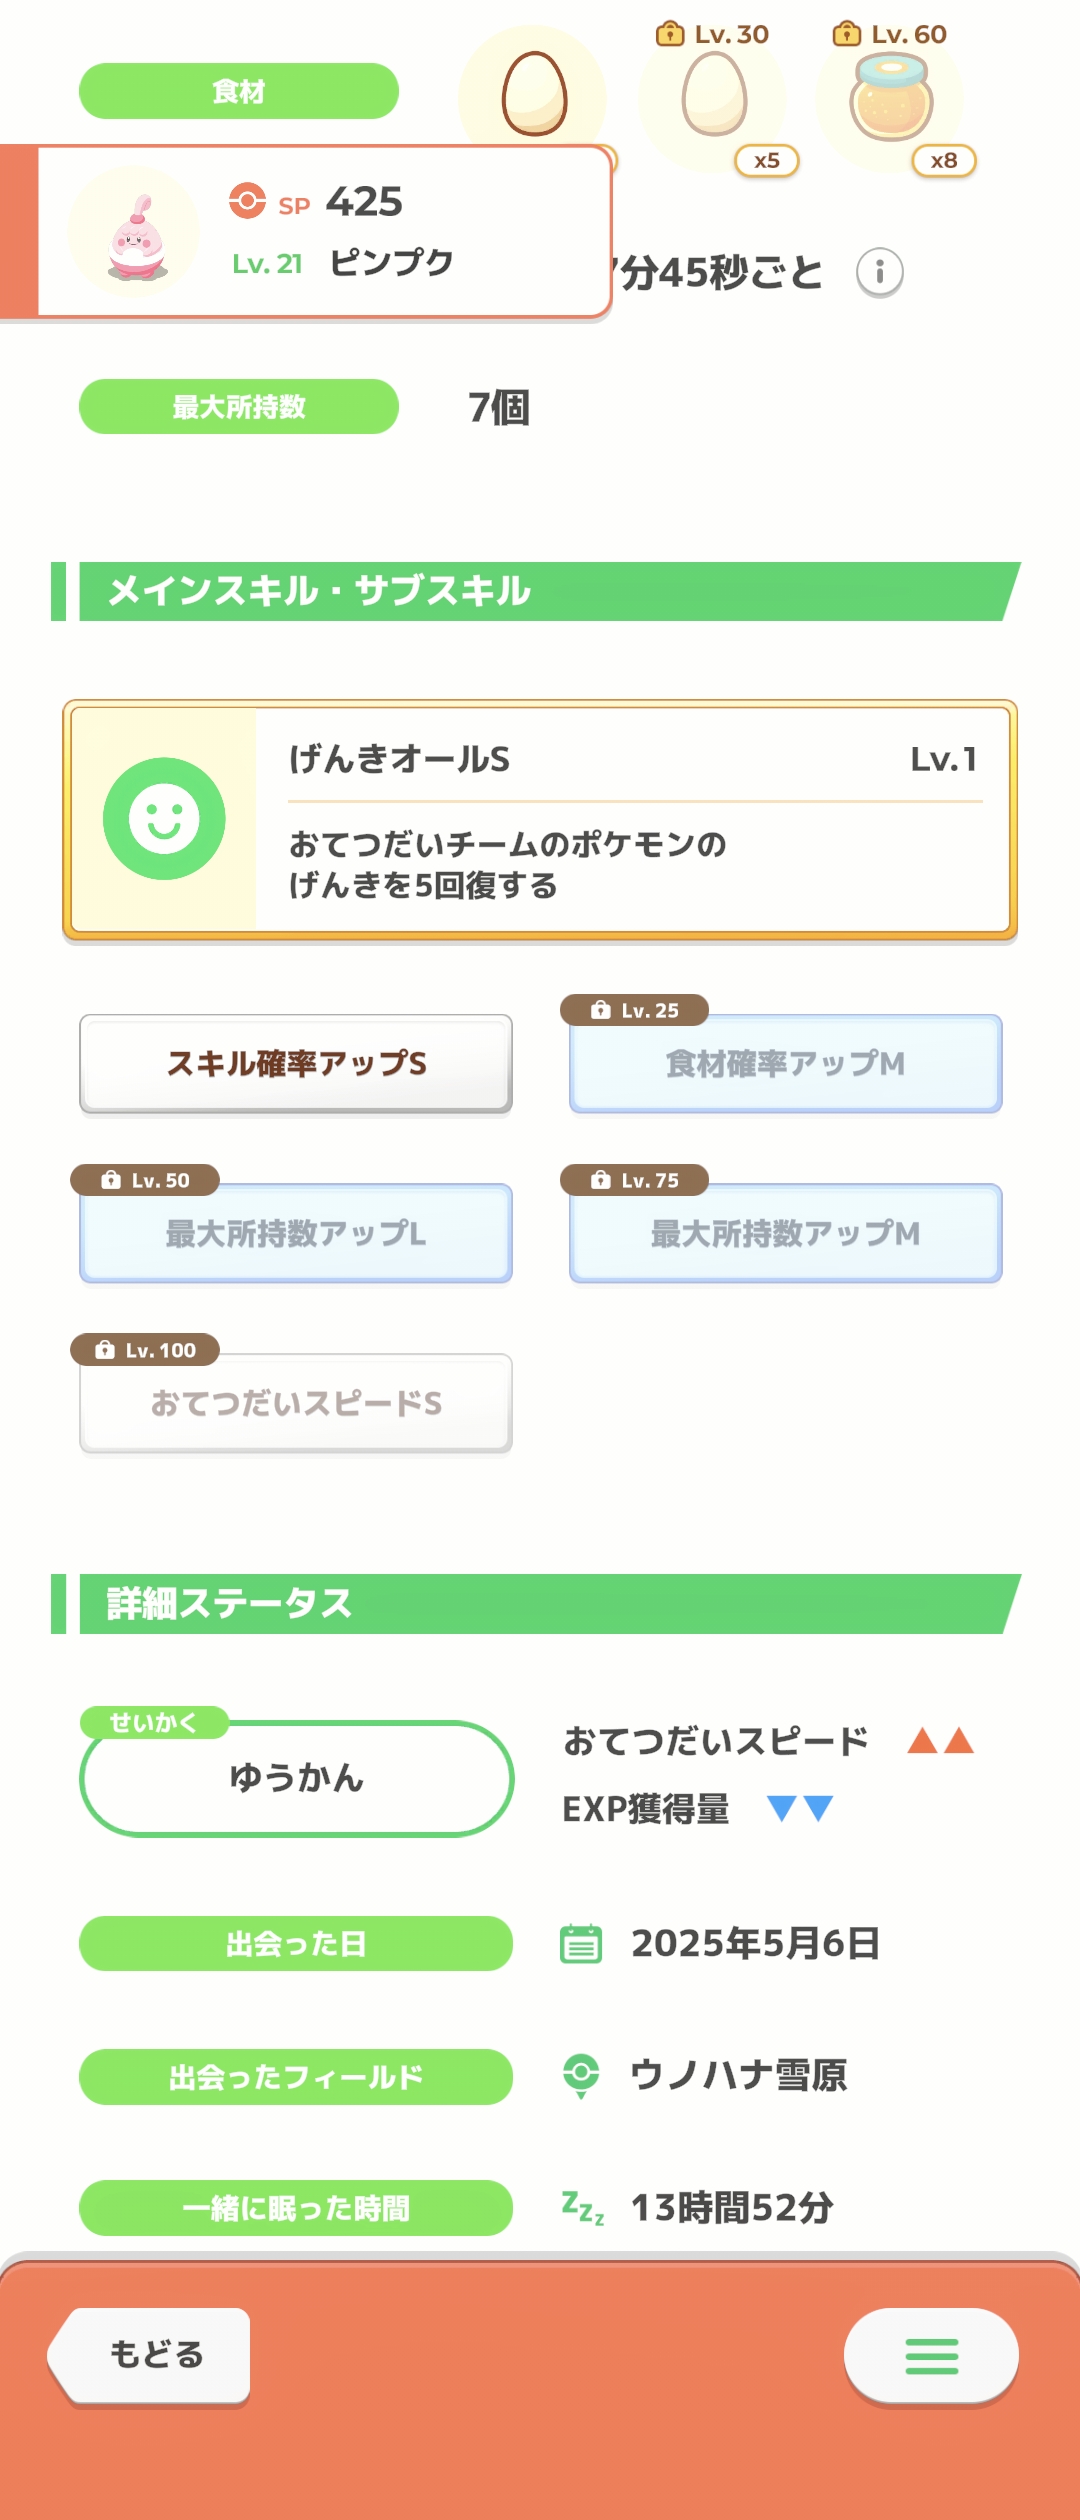Tap the green smiley main skill icon
1080x2520 pixels.
point(164,819)
